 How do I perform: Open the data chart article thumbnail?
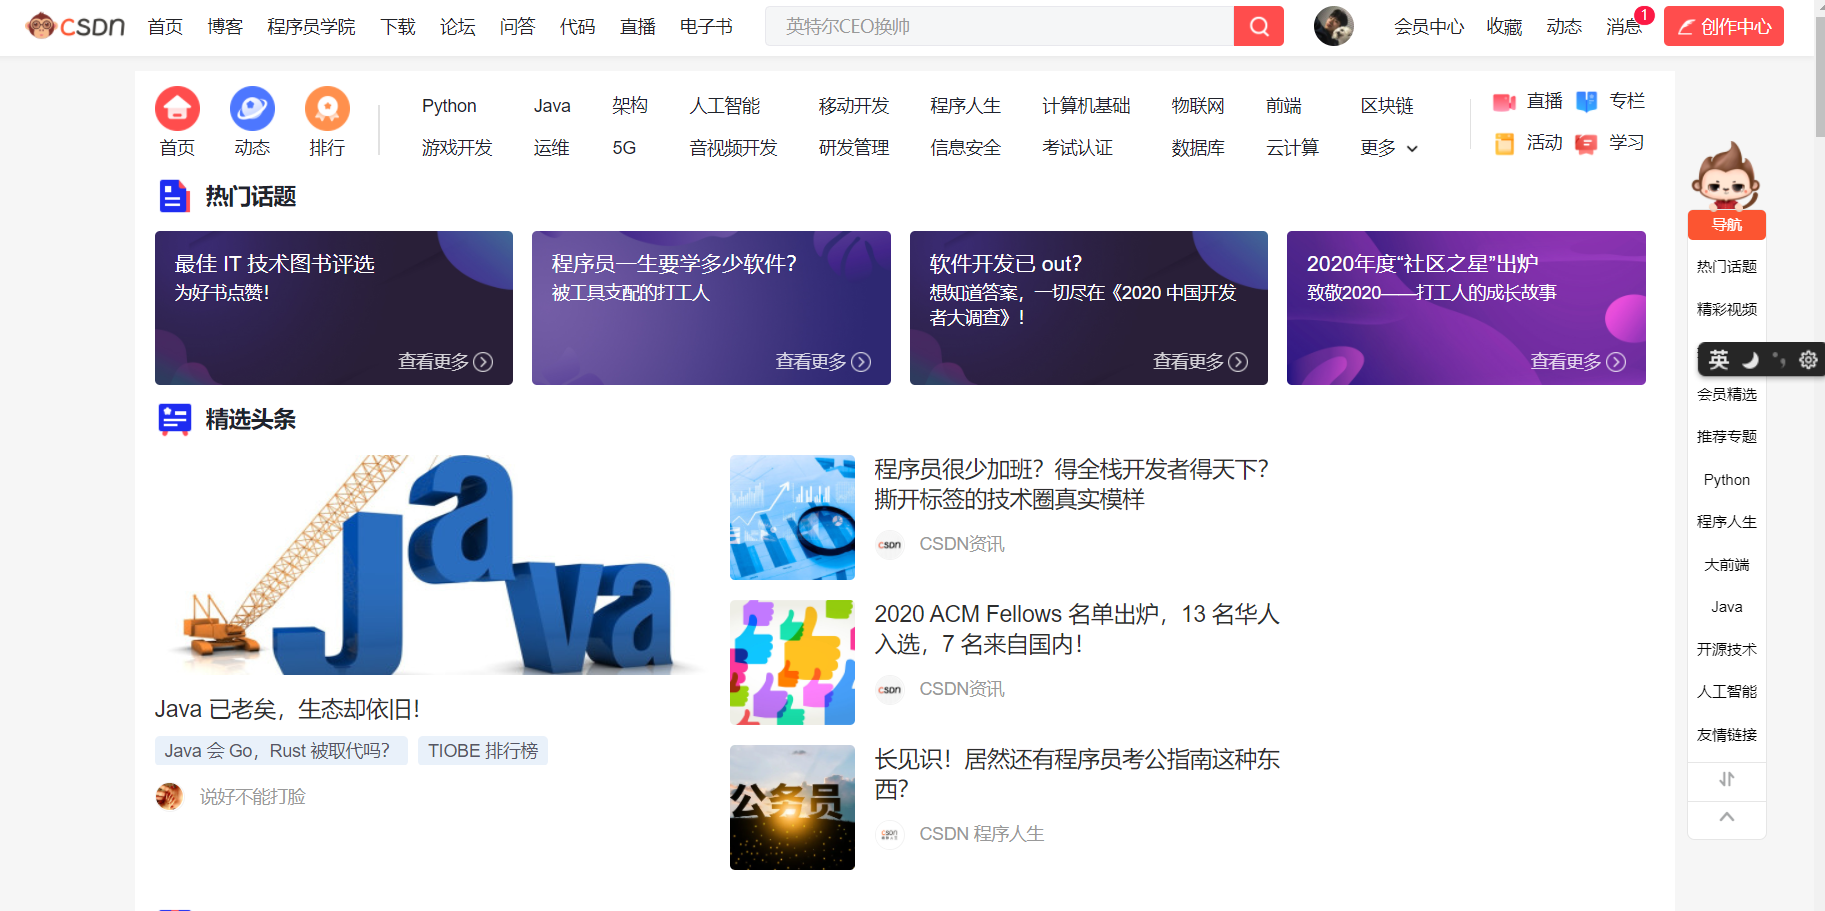[792, 517]
